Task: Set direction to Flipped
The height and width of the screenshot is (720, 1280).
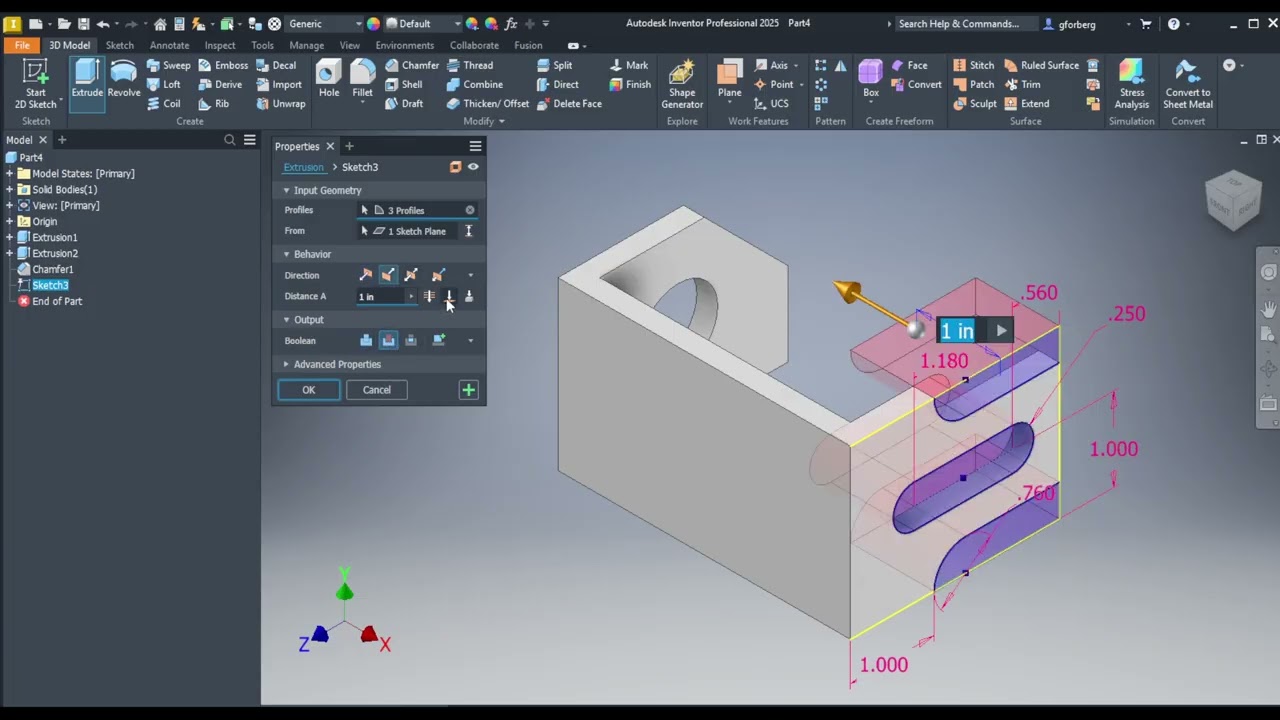Action: tap(388, 275)
